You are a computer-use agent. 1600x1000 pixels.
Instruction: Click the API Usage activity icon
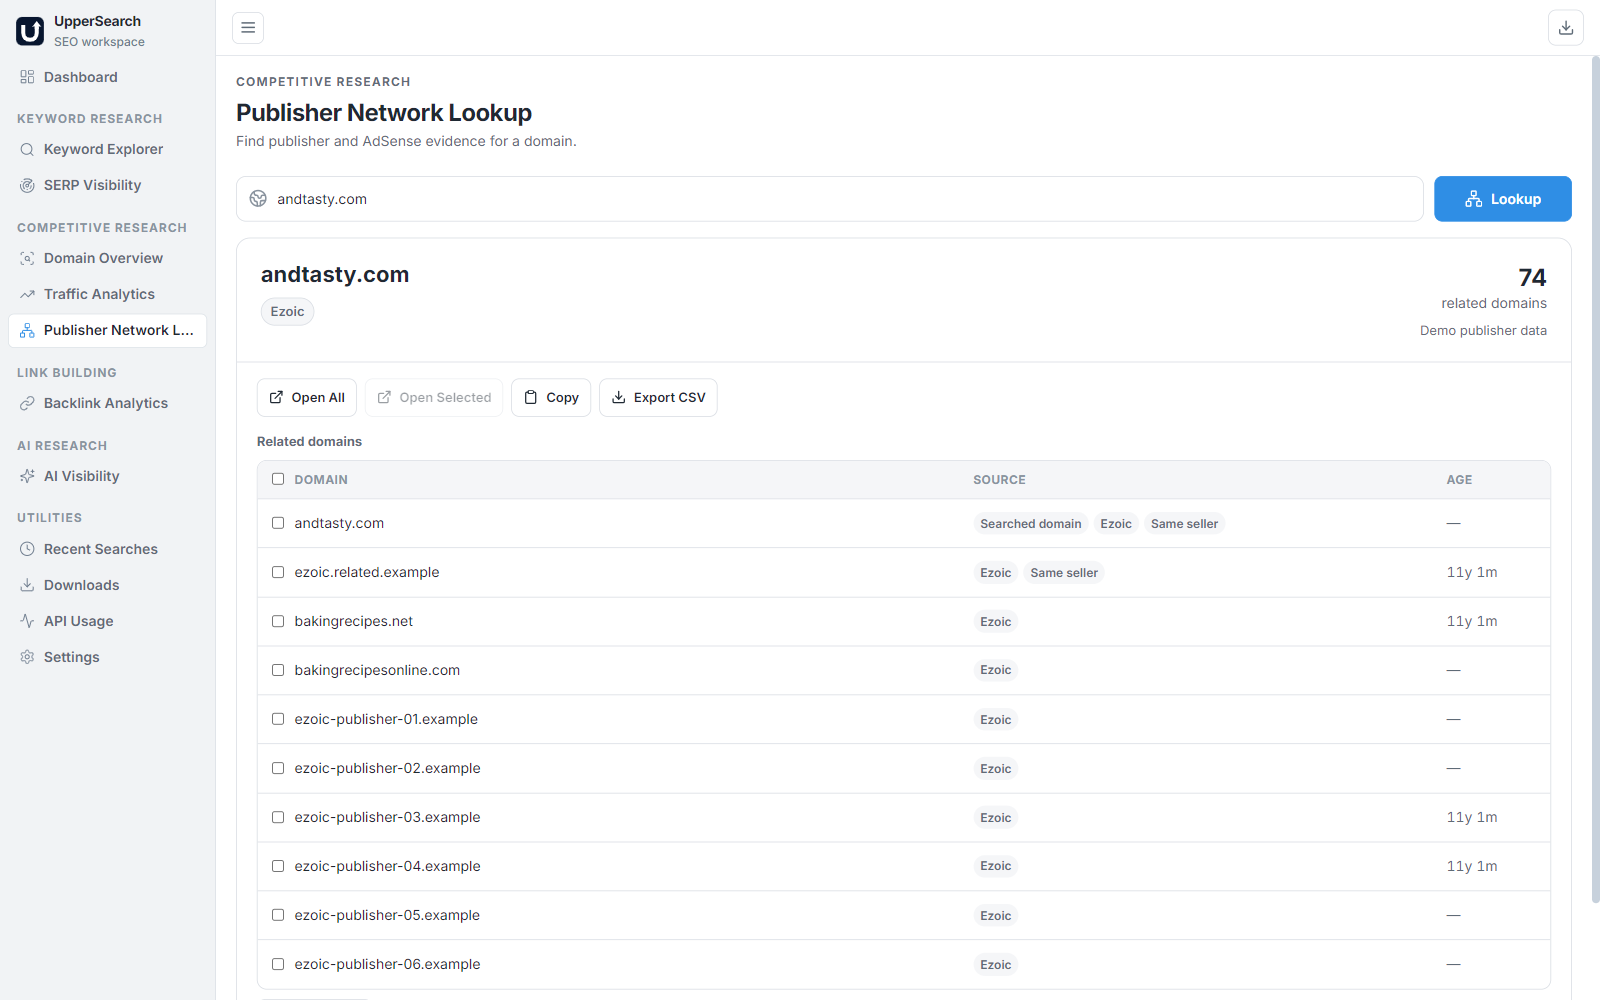tap(27, 621)
